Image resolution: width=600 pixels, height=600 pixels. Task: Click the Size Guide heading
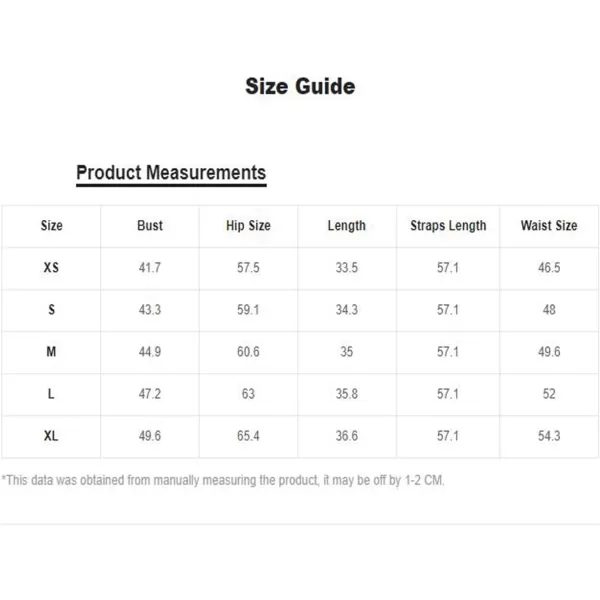coord(300,86)
